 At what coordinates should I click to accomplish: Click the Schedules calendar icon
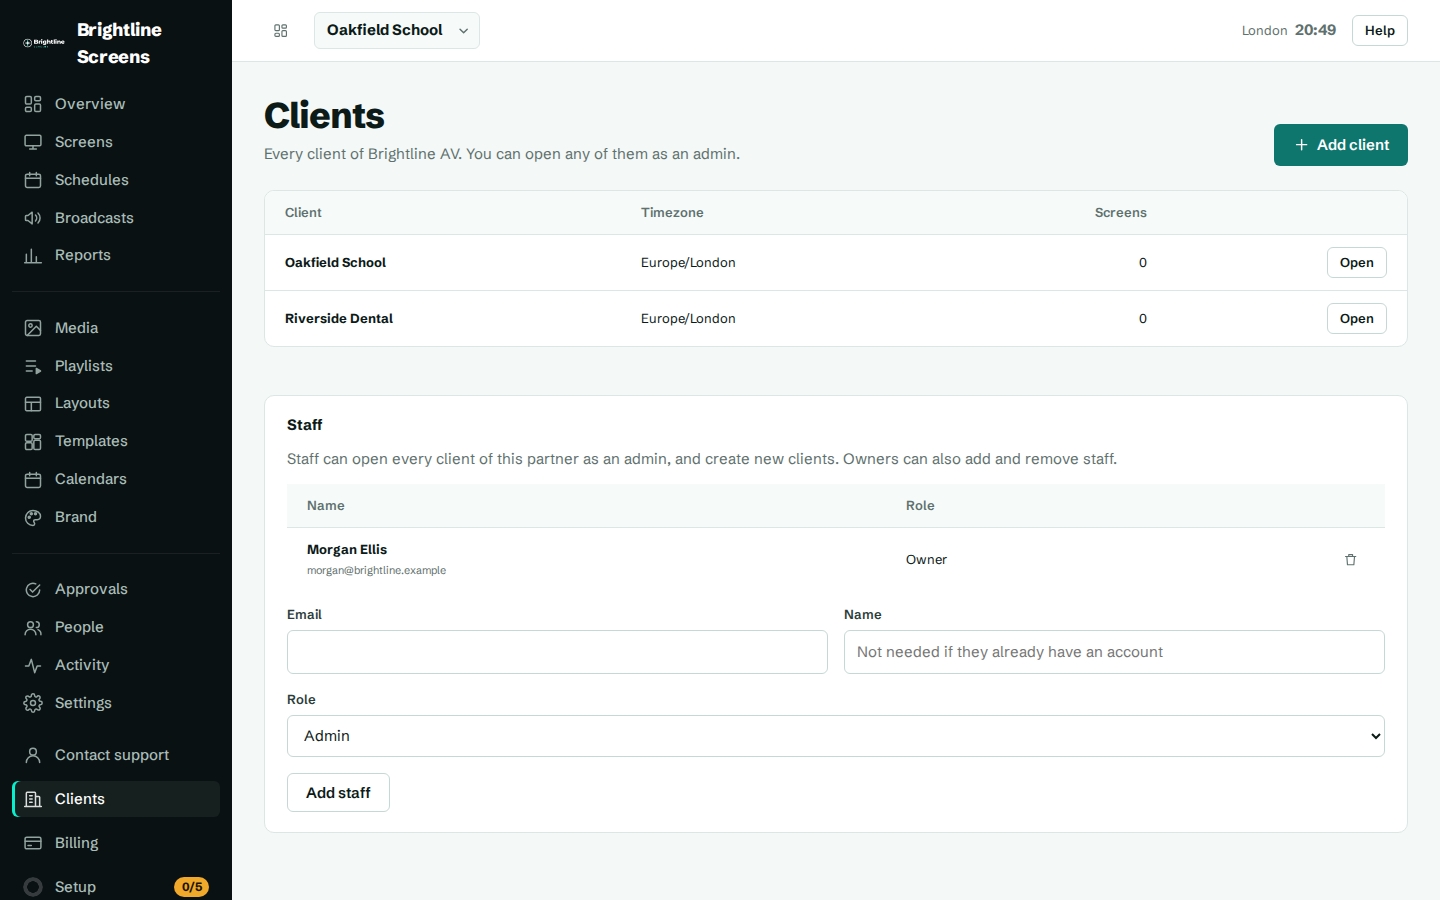point(33,180)
